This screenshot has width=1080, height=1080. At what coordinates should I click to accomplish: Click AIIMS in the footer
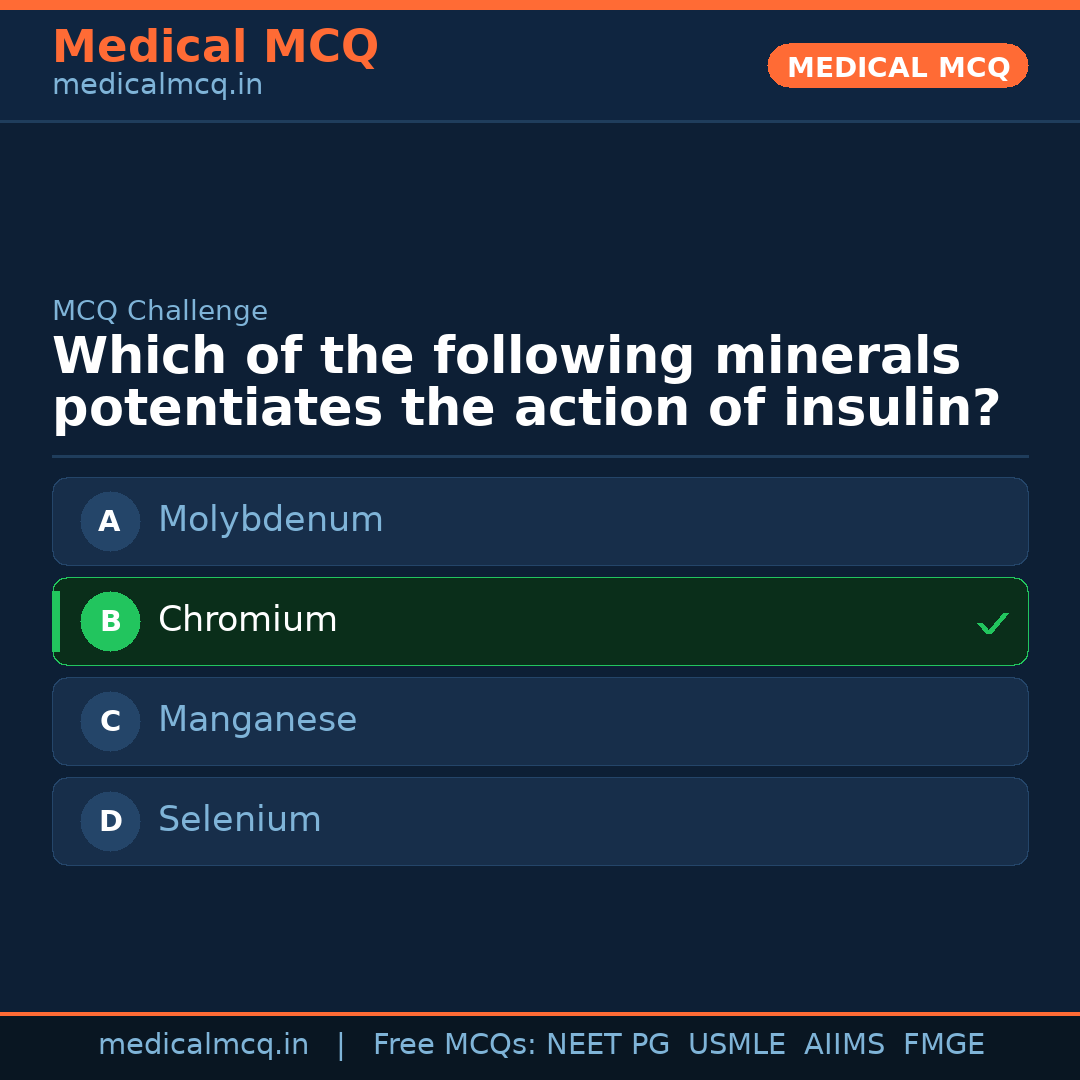click(844, 1045)
